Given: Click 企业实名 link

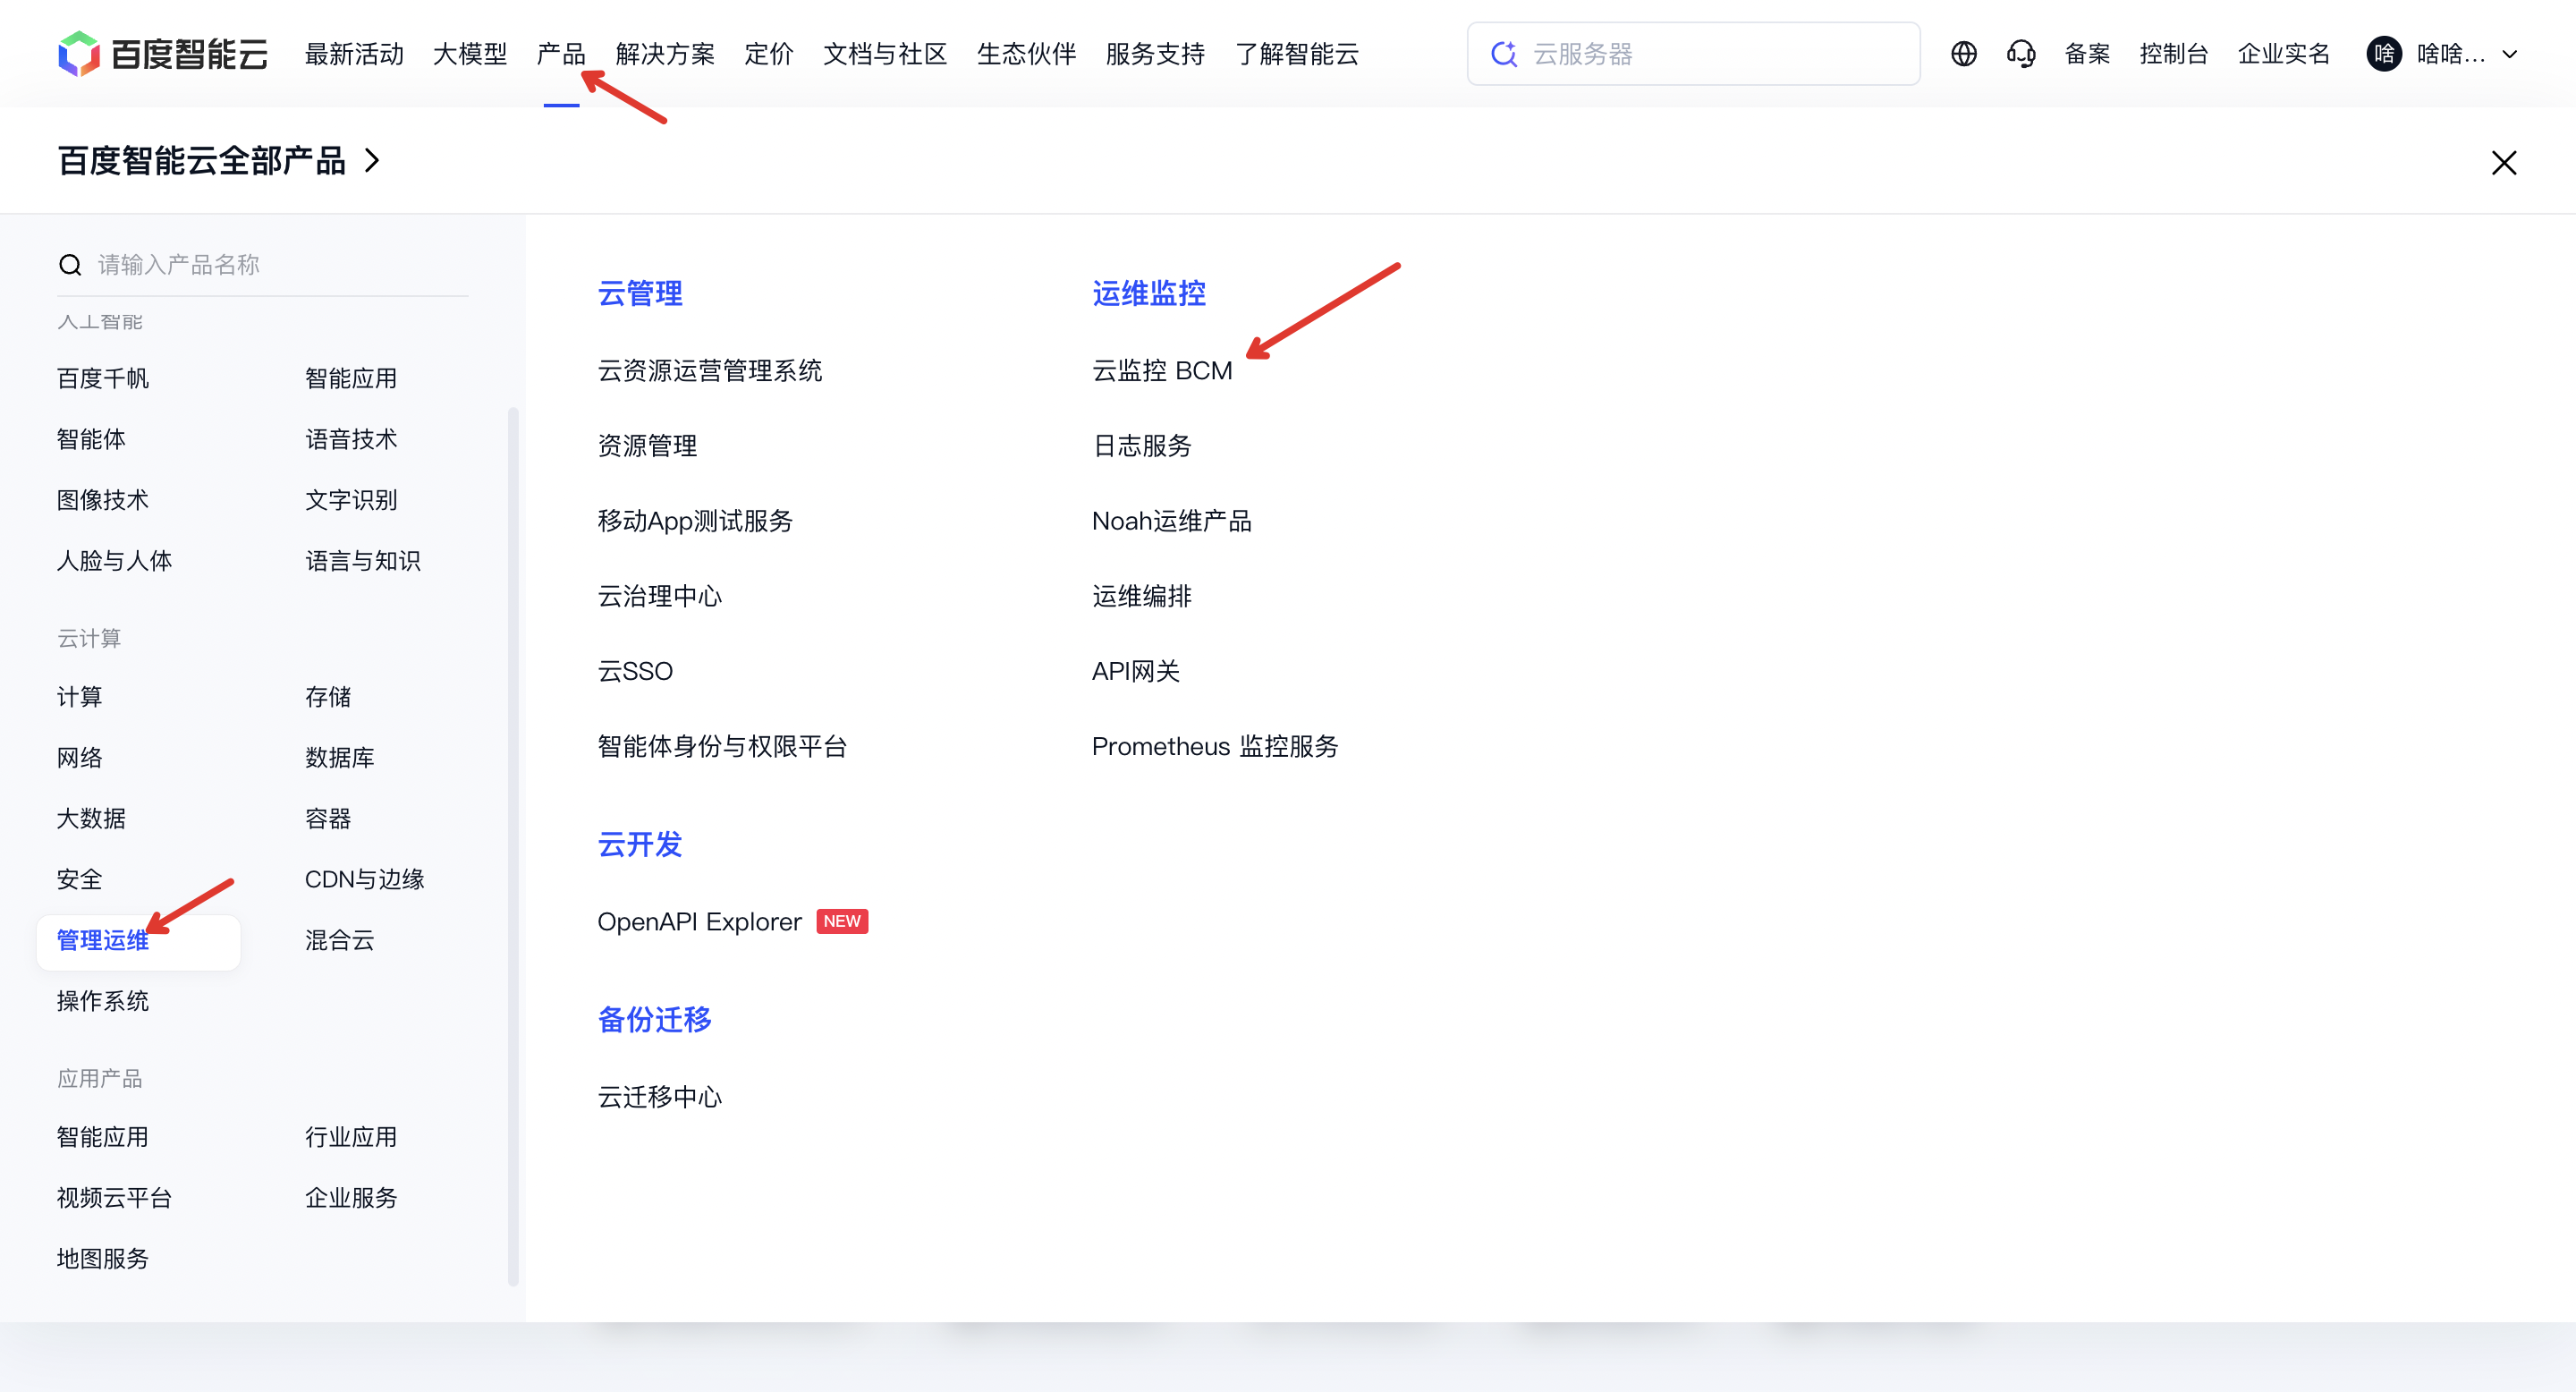Looking at the screenshot, I should coord(2283,54).
